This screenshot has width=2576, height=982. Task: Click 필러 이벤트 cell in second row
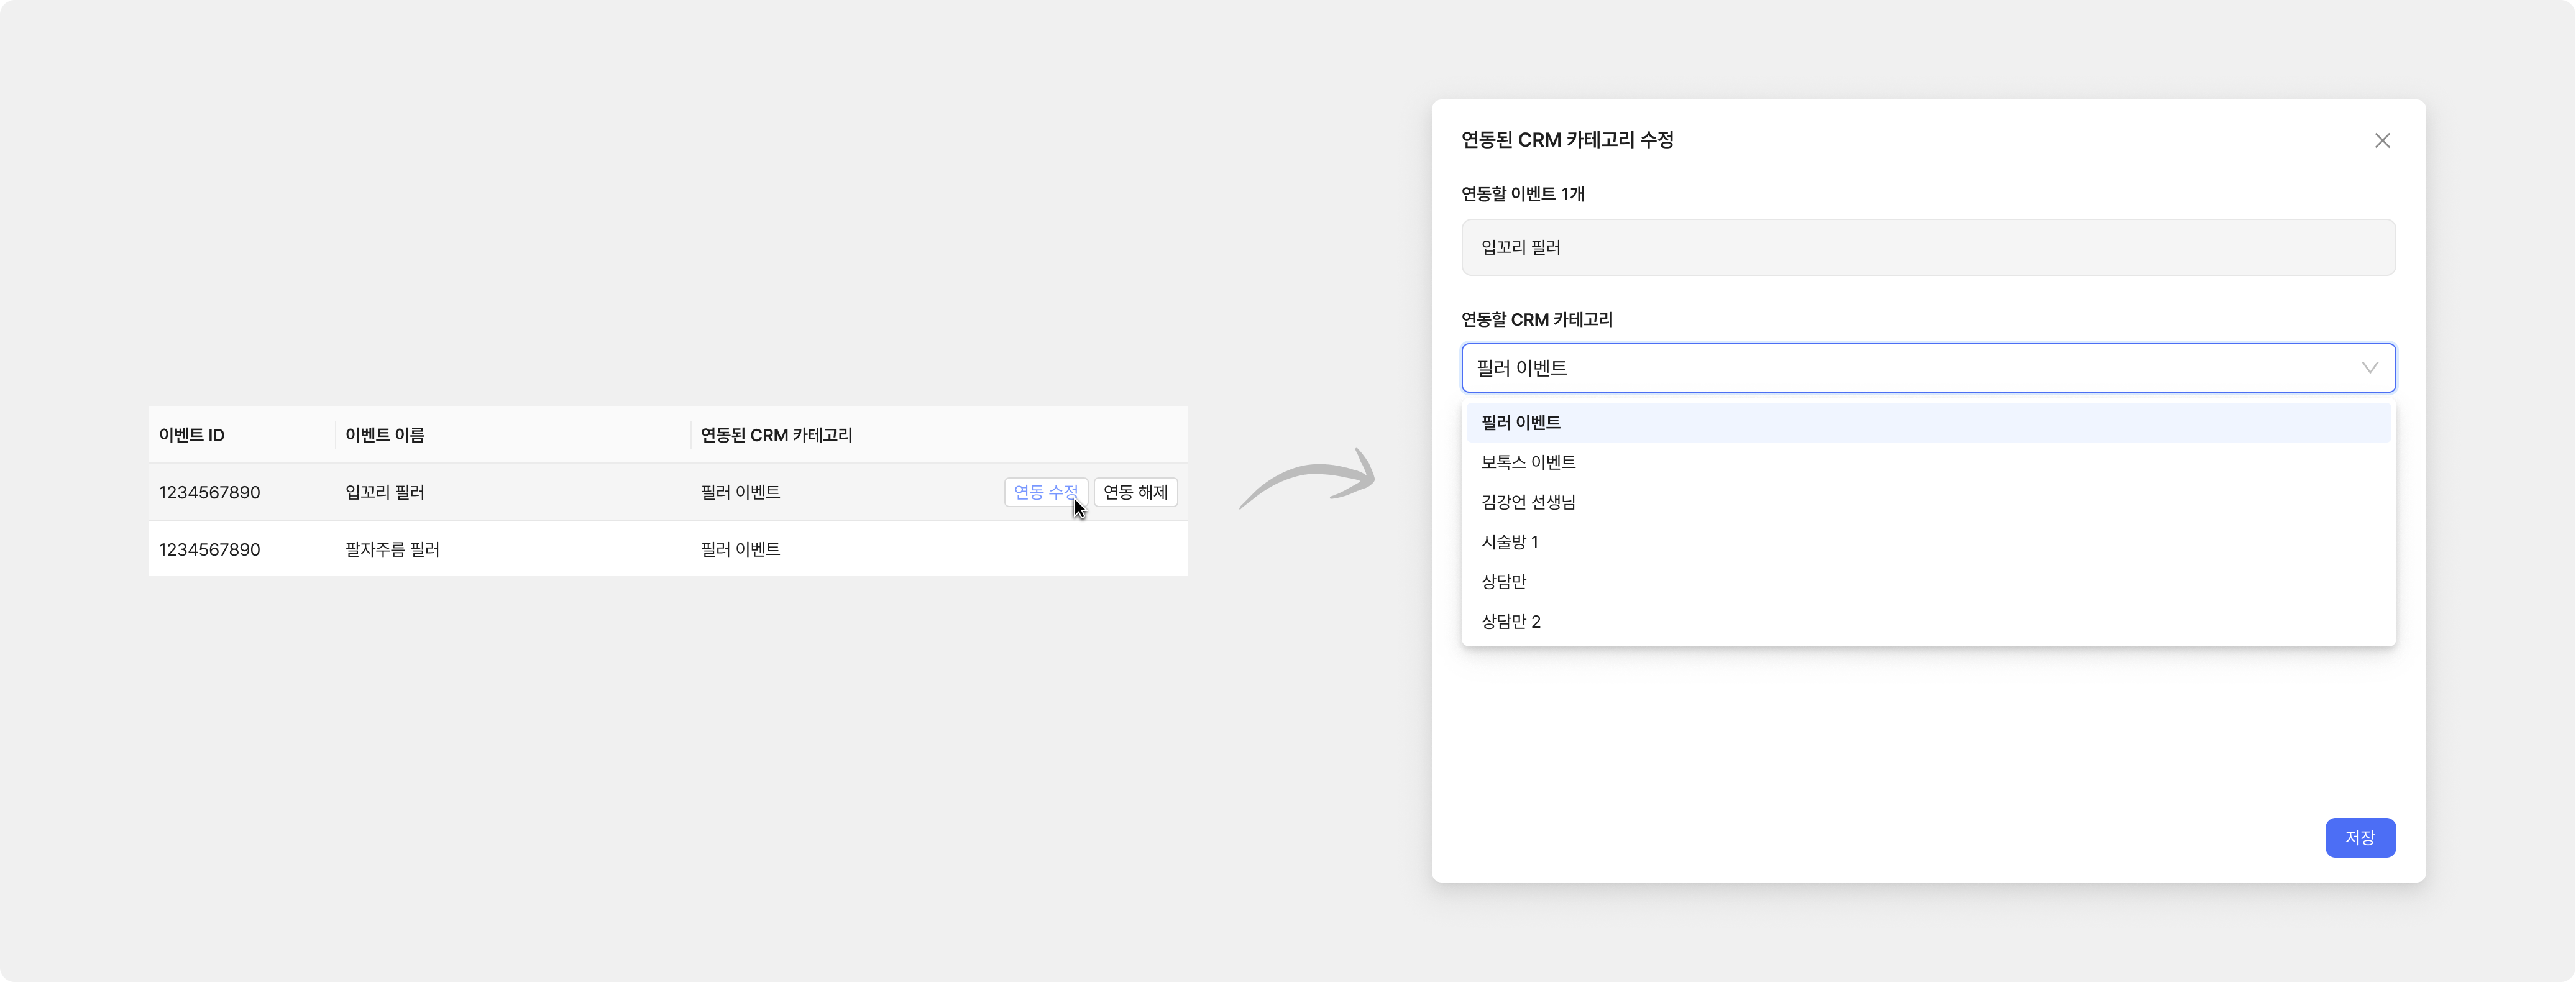pos(740,549)
